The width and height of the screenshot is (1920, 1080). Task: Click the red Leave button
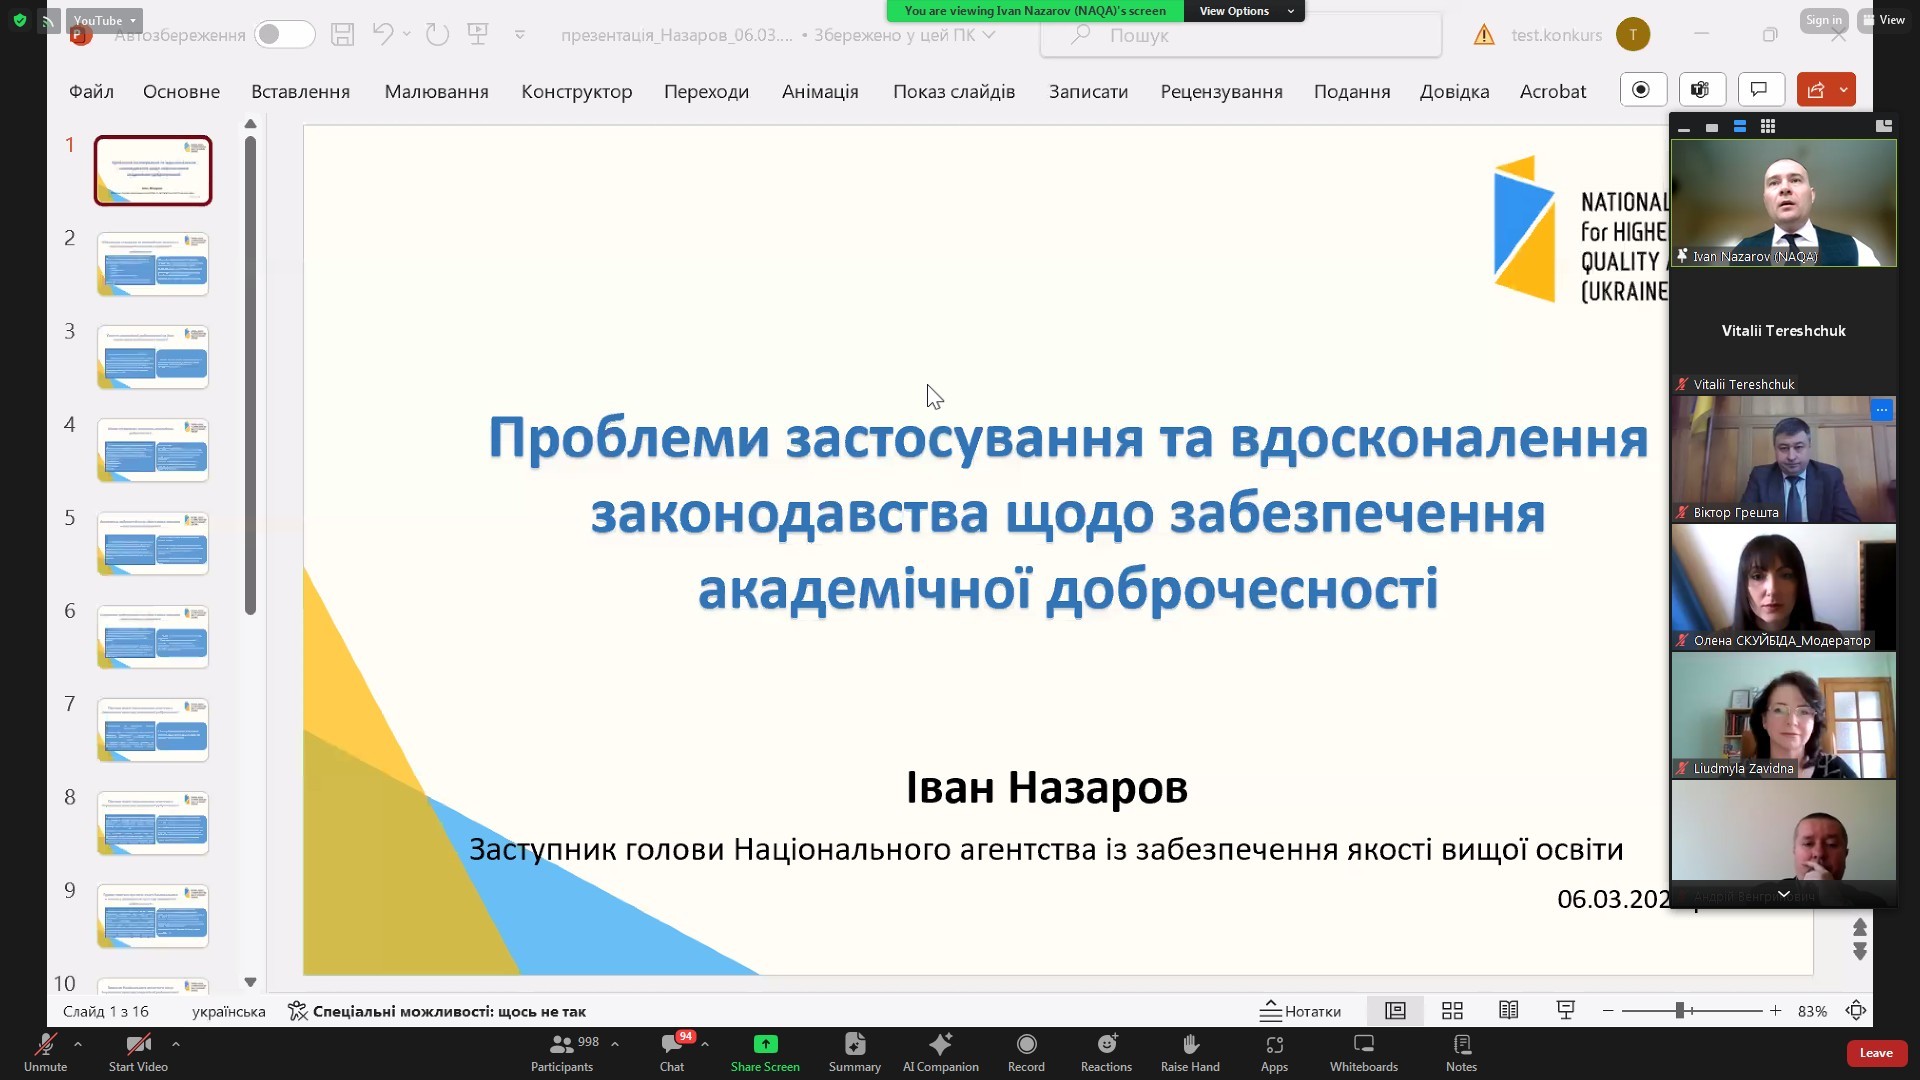(1875, 1053)
